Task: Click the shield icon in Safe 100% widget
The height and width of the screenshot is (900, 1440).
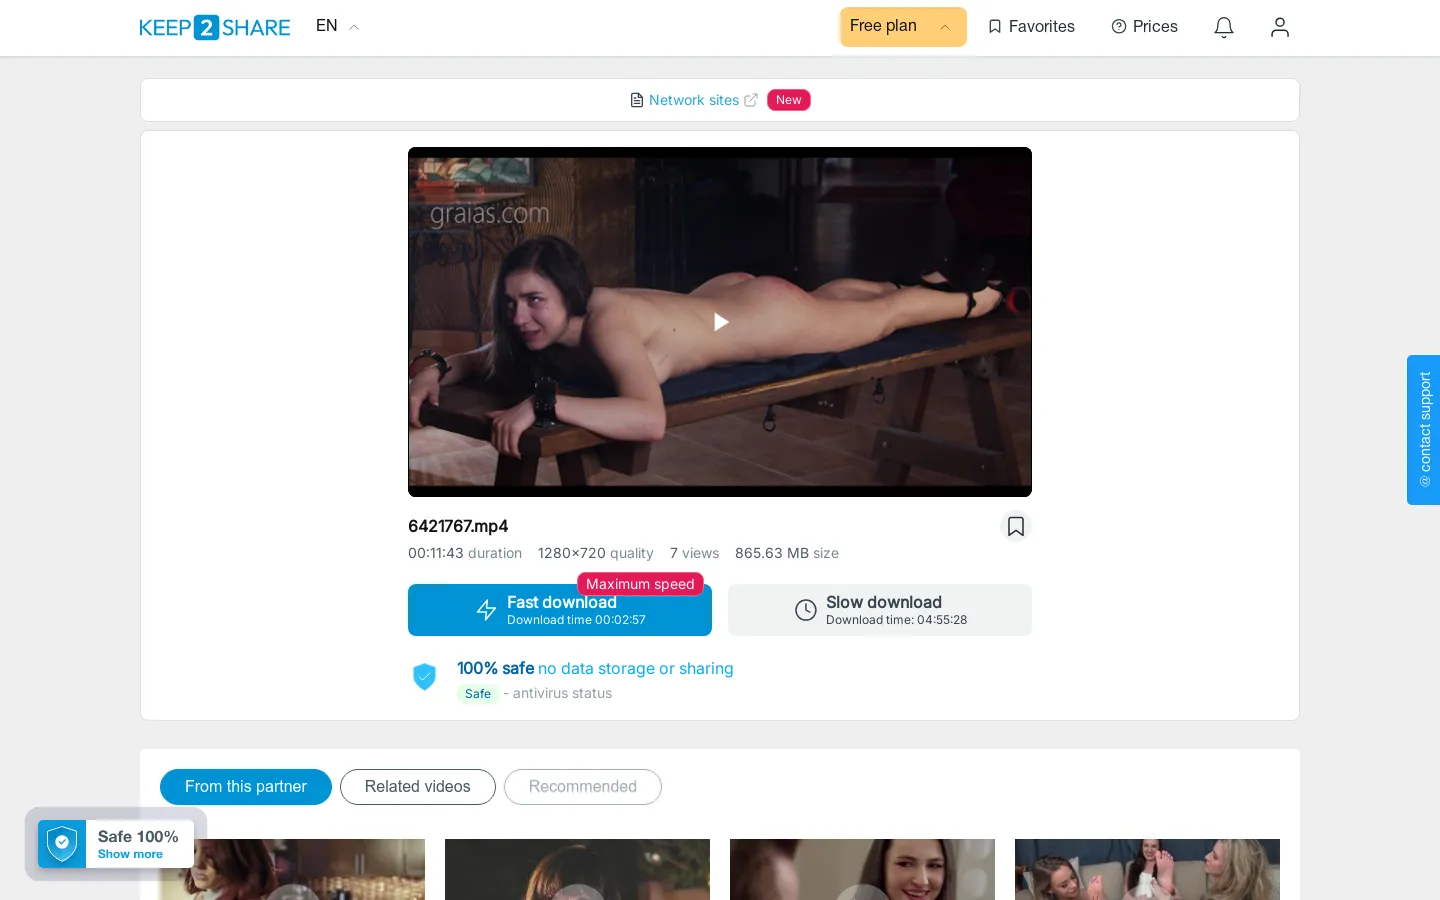Action: 62,844
